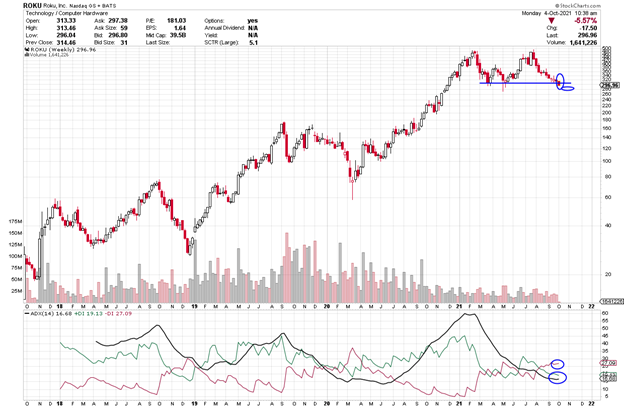Screen dimensions: 624x408
Task: Select the High value 313.46
Action: click(66, 28)
